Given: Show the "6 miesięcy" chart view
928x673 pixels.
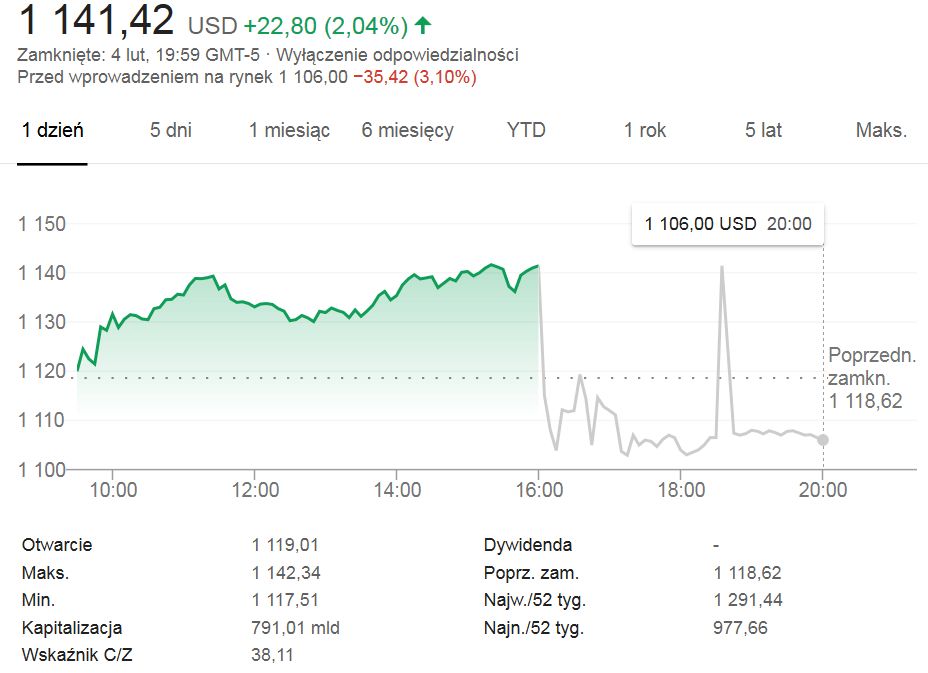Looking at the screenshot, I should coord(408,130).
